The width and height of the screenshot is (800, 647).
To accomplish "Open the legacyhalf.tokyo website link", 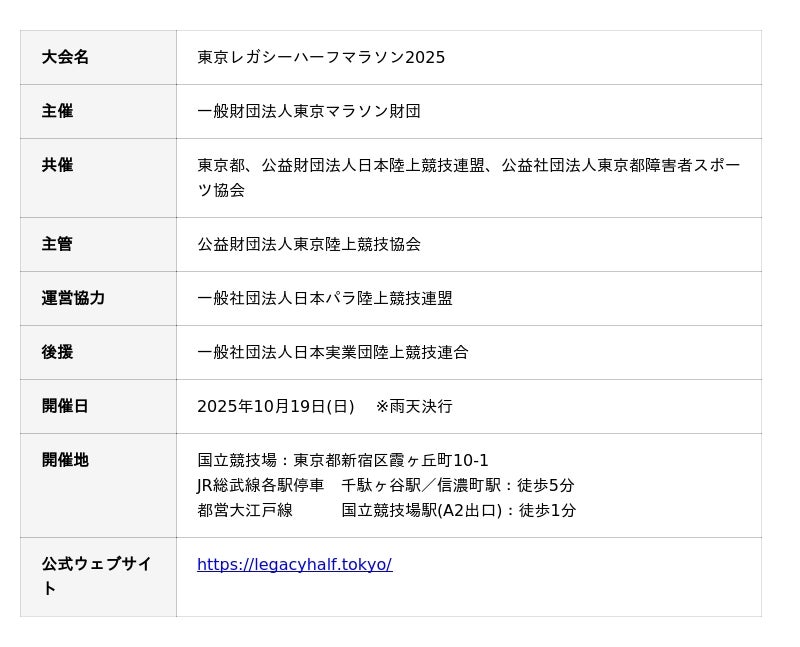I will pos(294,565).
